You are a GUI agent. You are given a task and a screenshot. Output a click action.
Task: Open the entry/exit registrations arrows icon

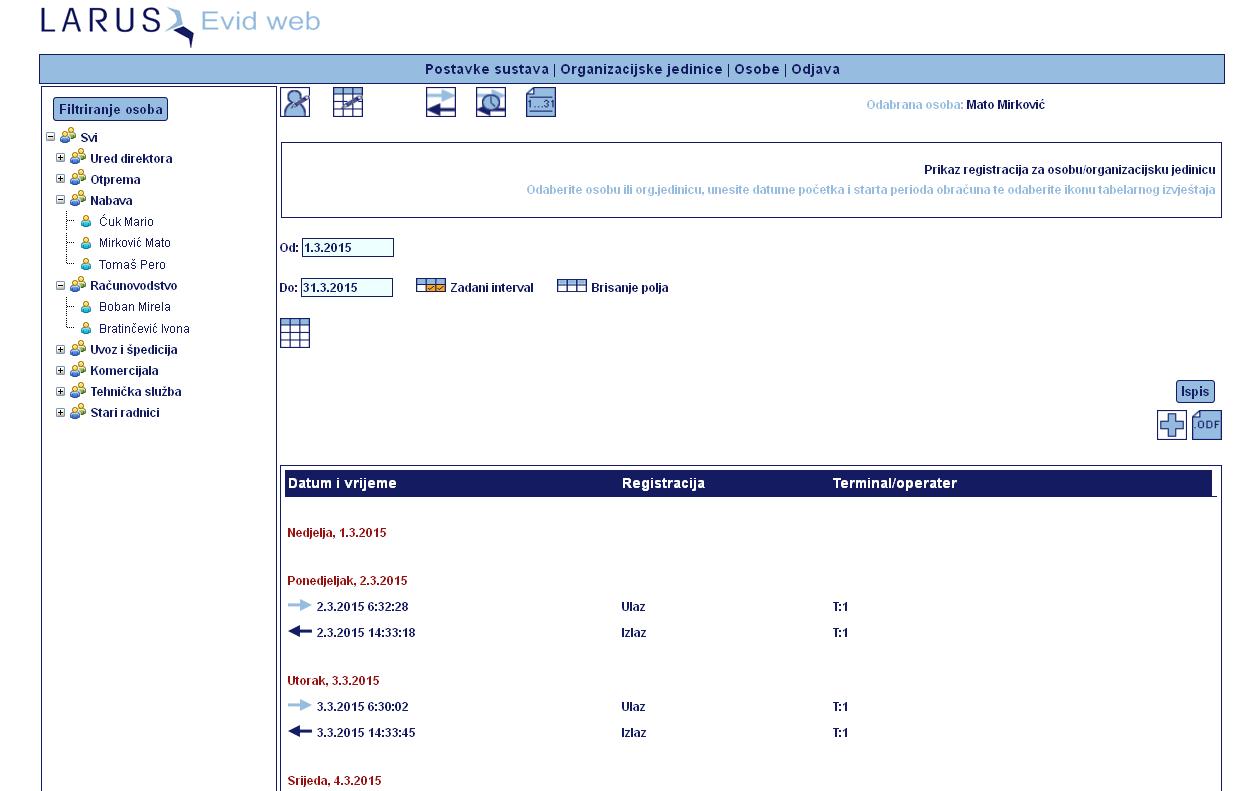pos(441,102)
